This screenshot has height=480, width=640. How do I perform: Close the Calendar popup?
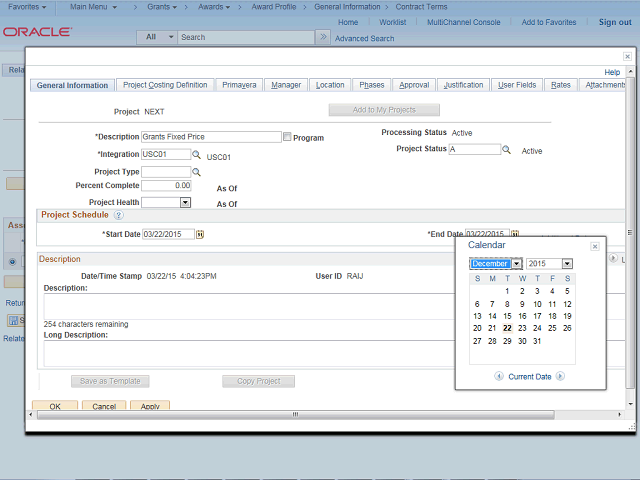594,246
